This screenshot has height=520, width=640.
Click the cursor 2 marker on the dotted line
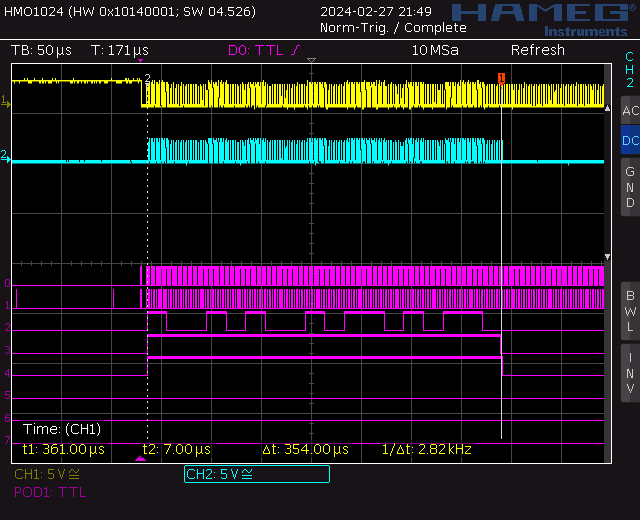point(148,78)
